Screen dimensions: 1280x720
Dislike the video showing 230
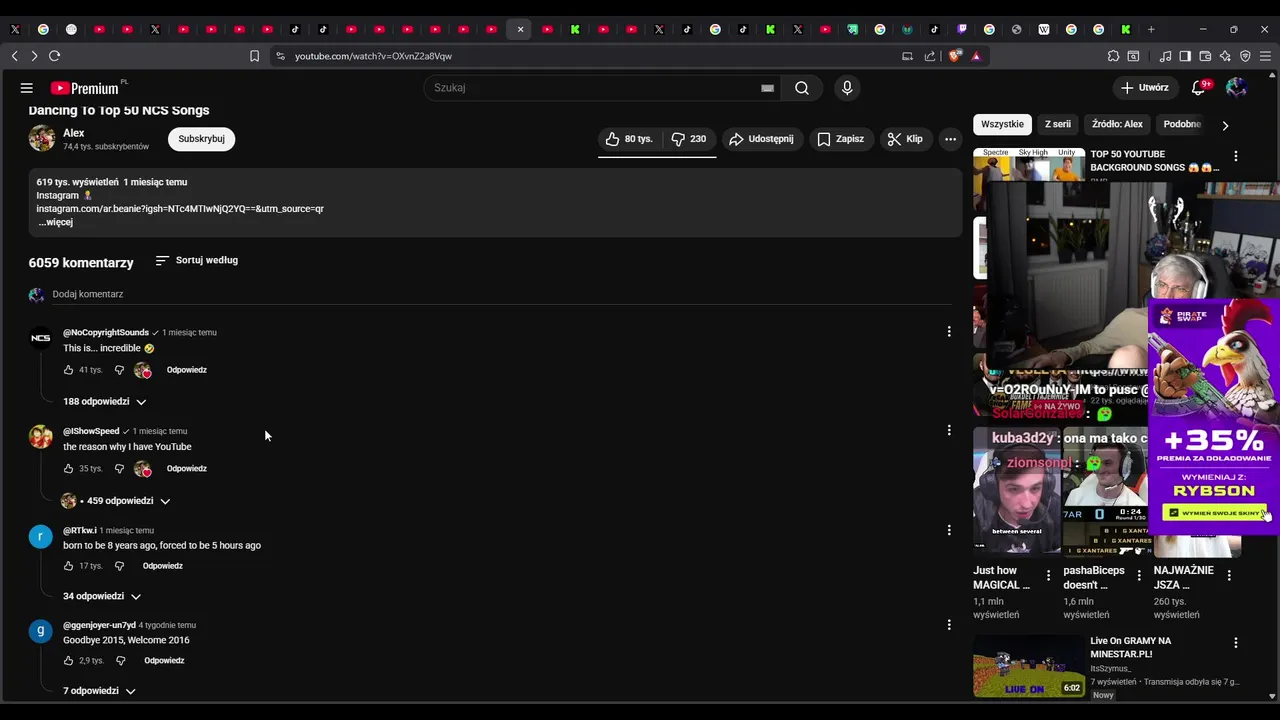point(689,139)
